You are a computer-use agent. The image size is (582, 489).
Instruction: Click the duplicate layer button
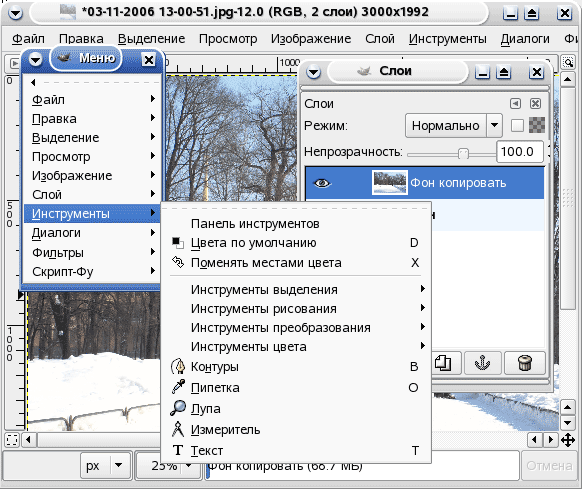coord(443,363)
